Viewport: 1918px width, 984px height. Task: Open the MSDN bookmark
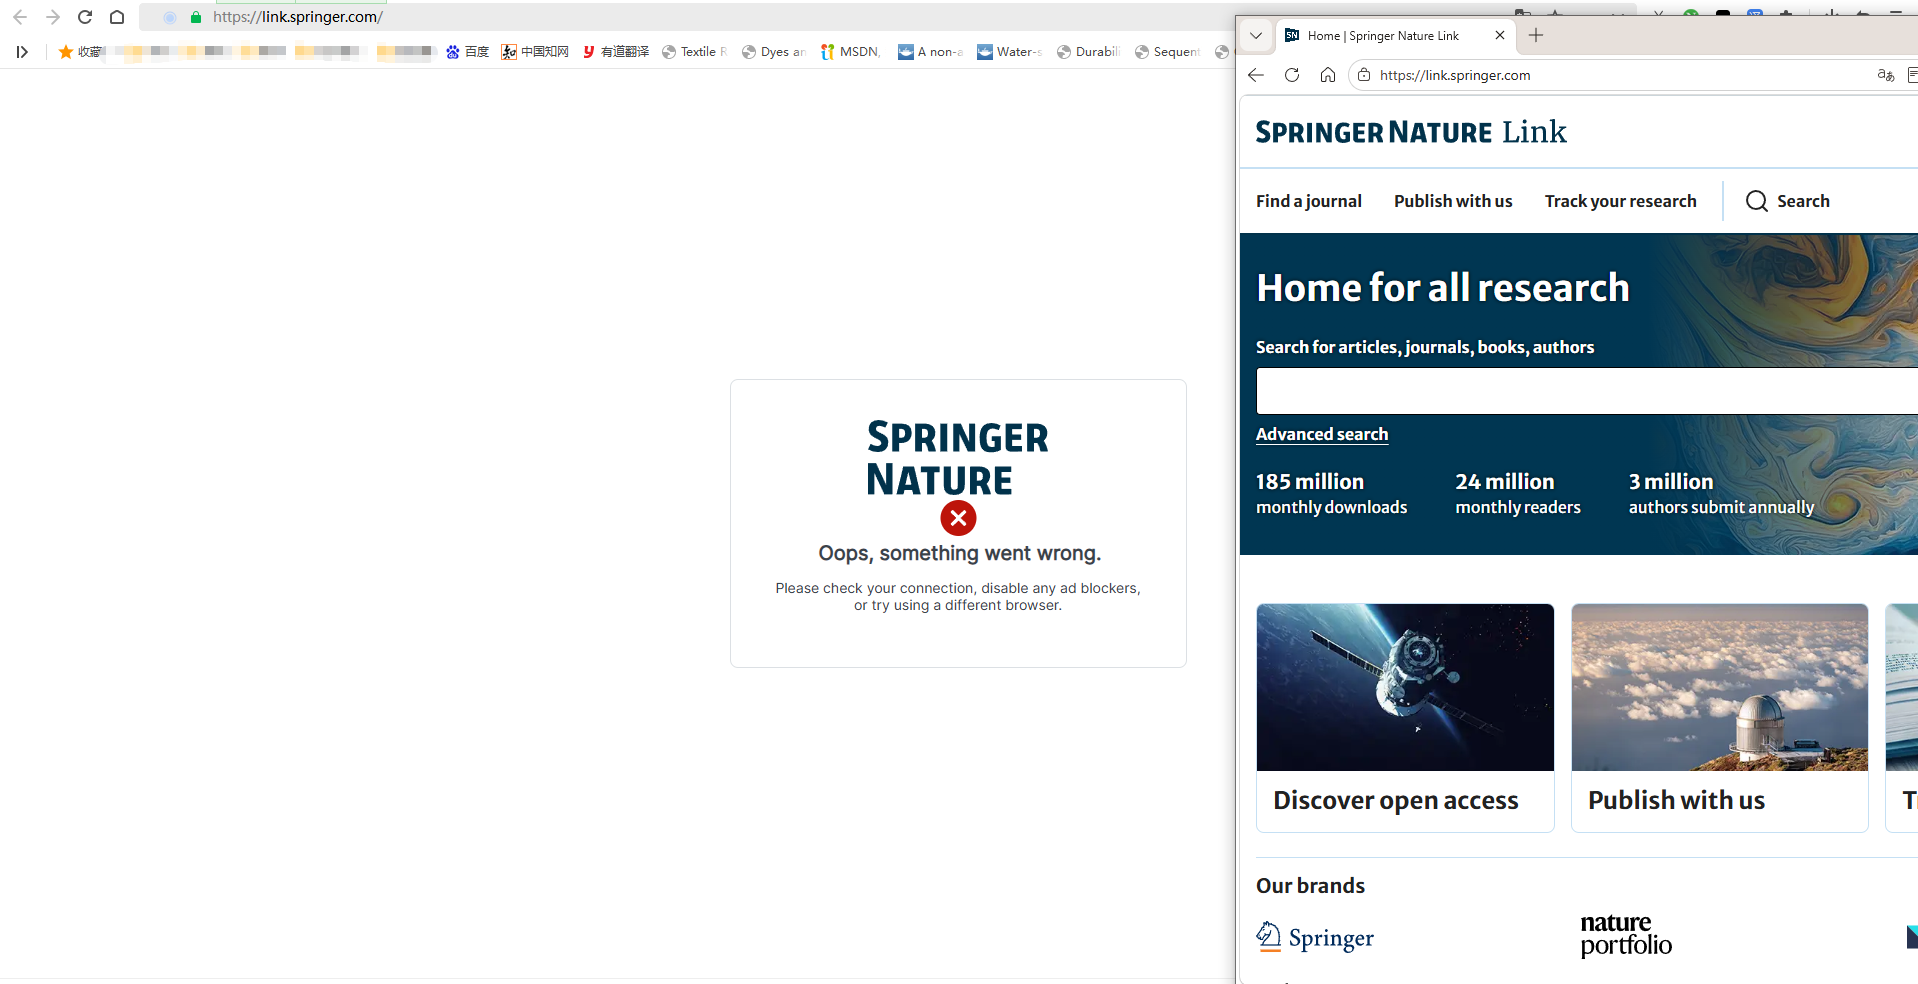[x=850, y=52]
